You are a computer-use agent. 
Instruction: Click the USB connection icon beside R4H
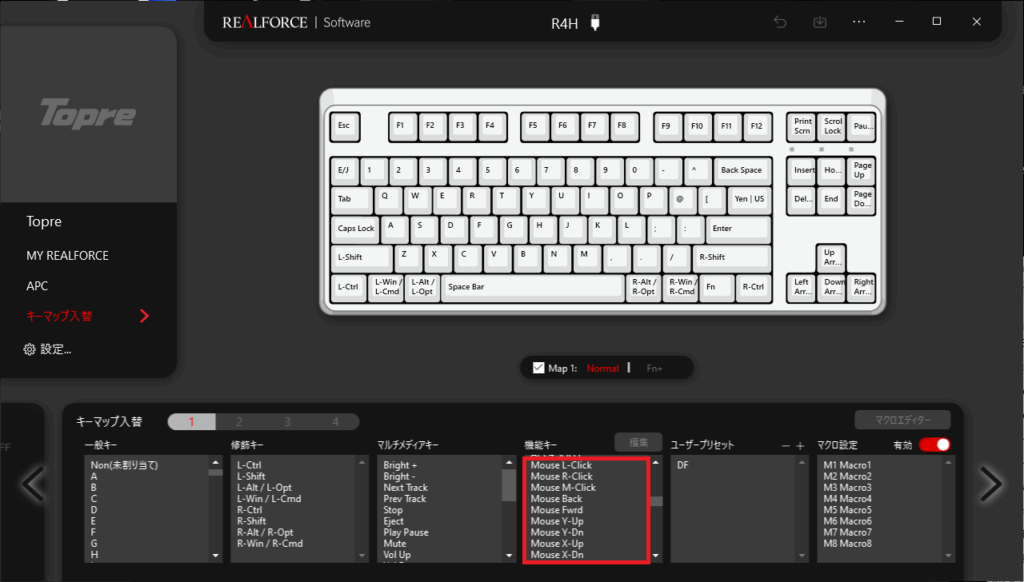coord(595,23)
